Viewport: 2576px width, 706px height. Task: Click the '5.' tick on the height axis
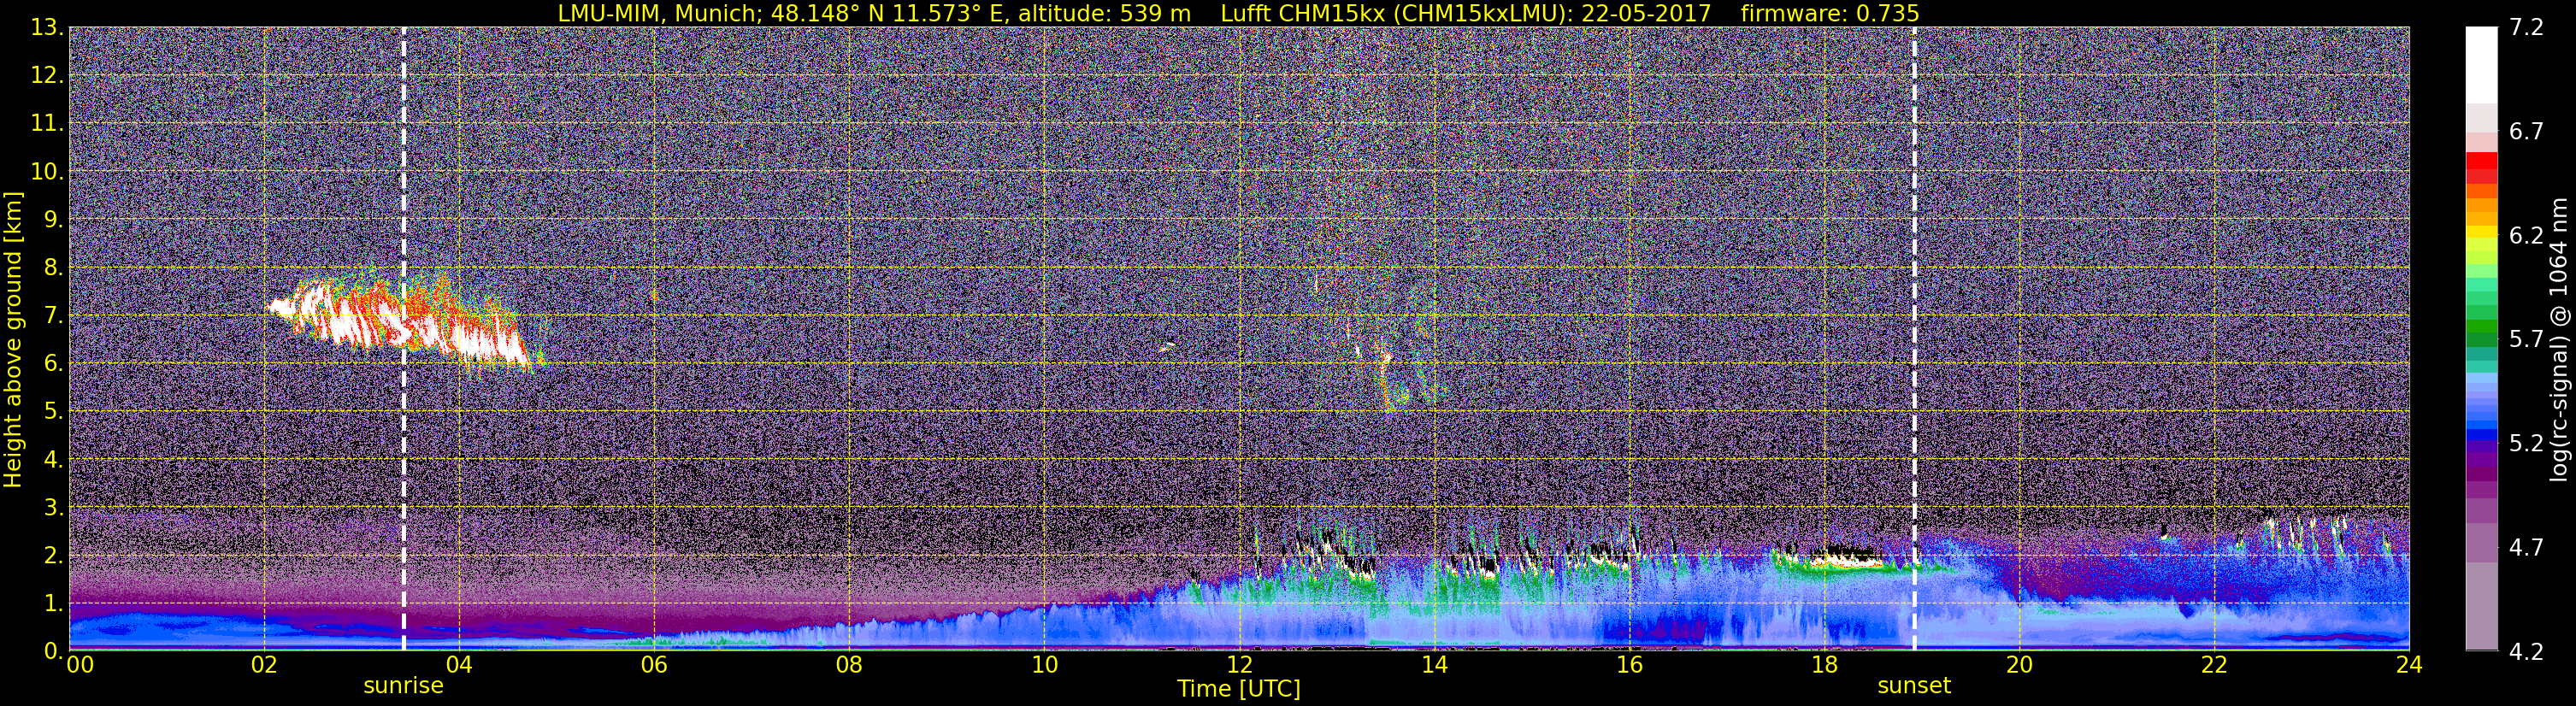(53, 411)
